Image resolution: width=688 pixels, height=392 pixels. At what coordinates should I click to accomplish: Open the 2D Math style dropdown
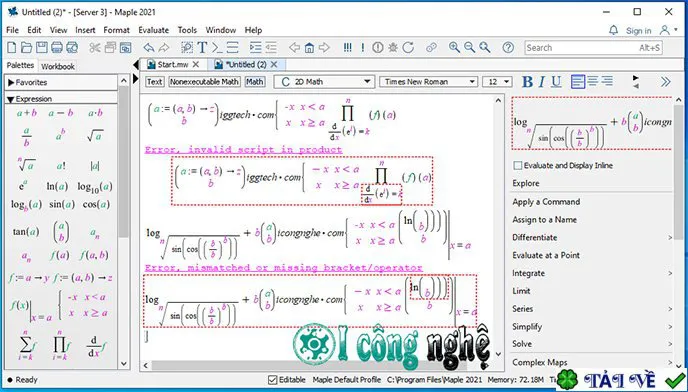point(324,82)
